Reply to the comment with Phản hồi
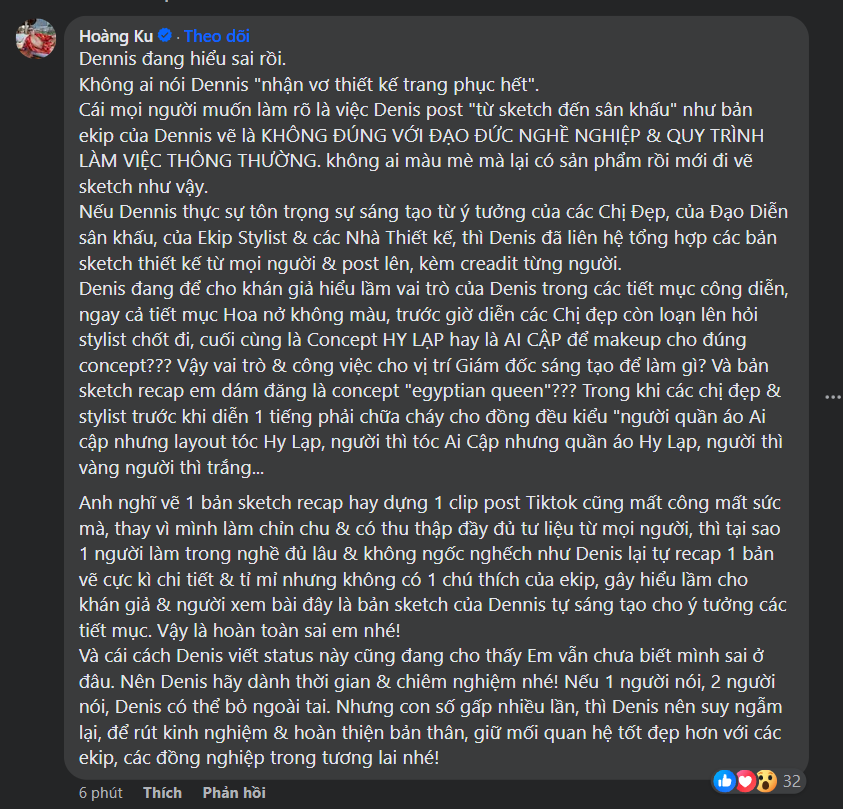The image size is (843, 809). [234, 793]
